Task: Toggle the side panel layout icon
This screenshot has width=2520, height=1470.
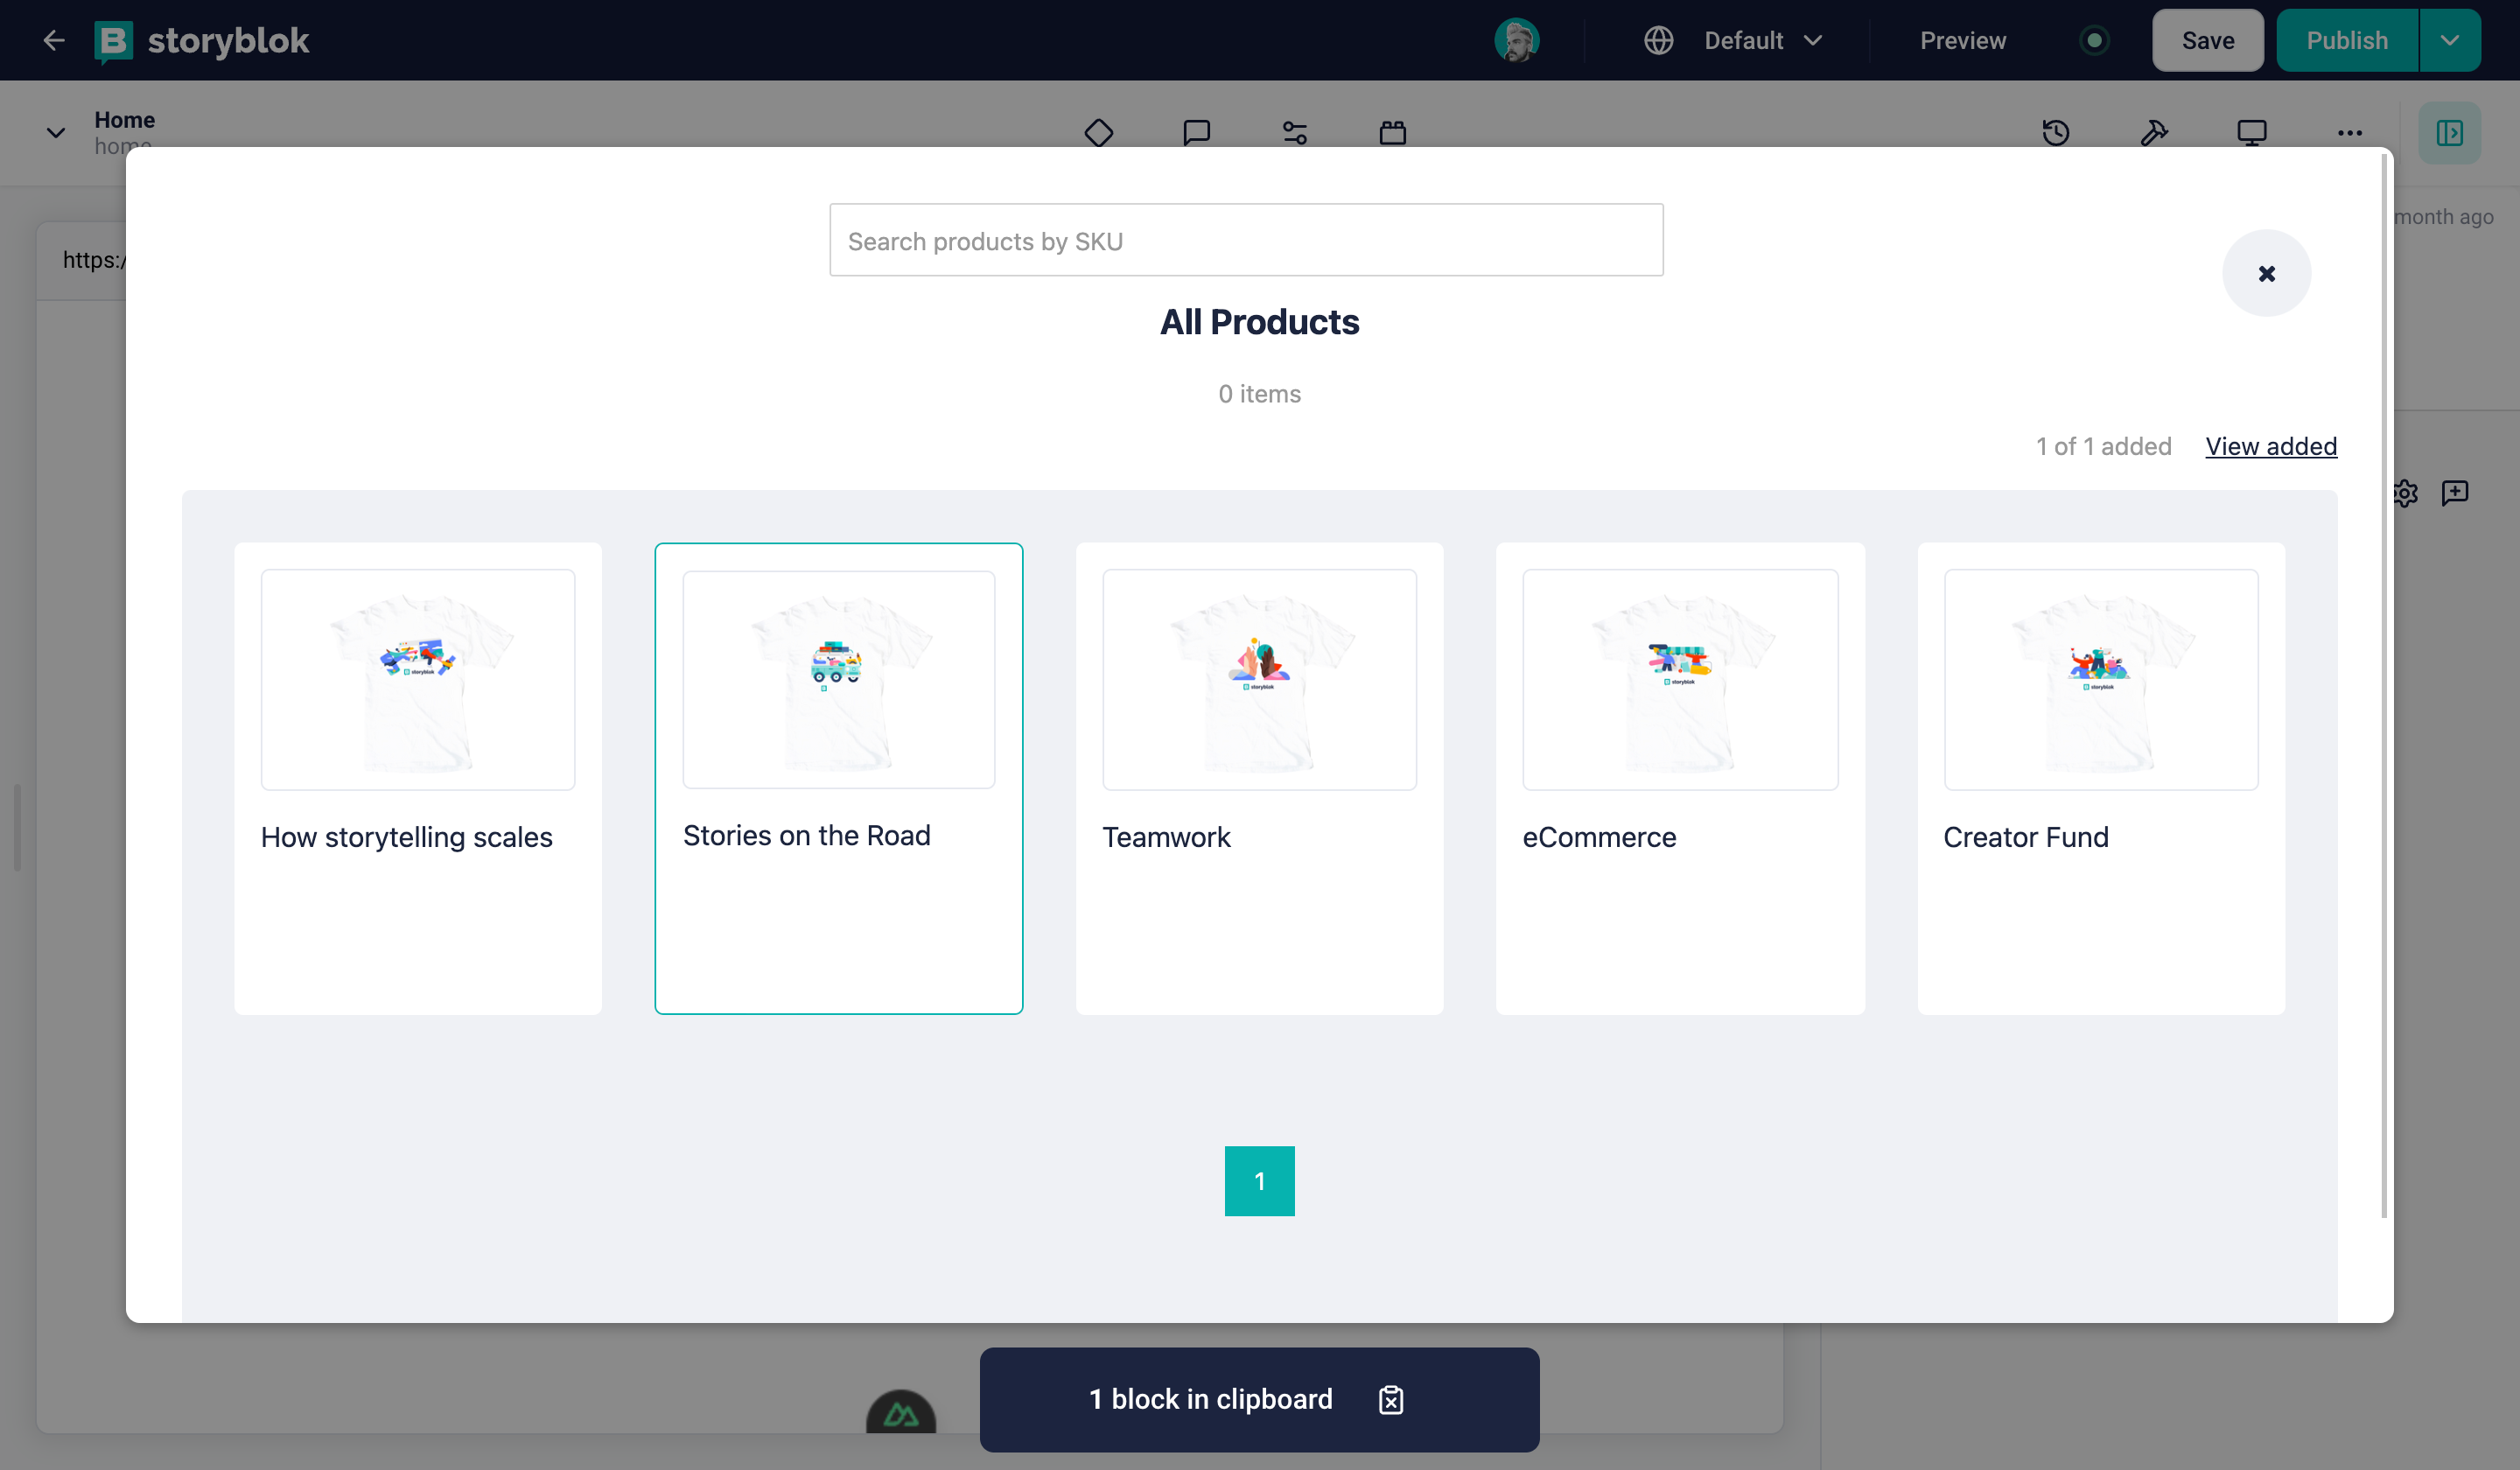Action: (x=2449, y=132)
